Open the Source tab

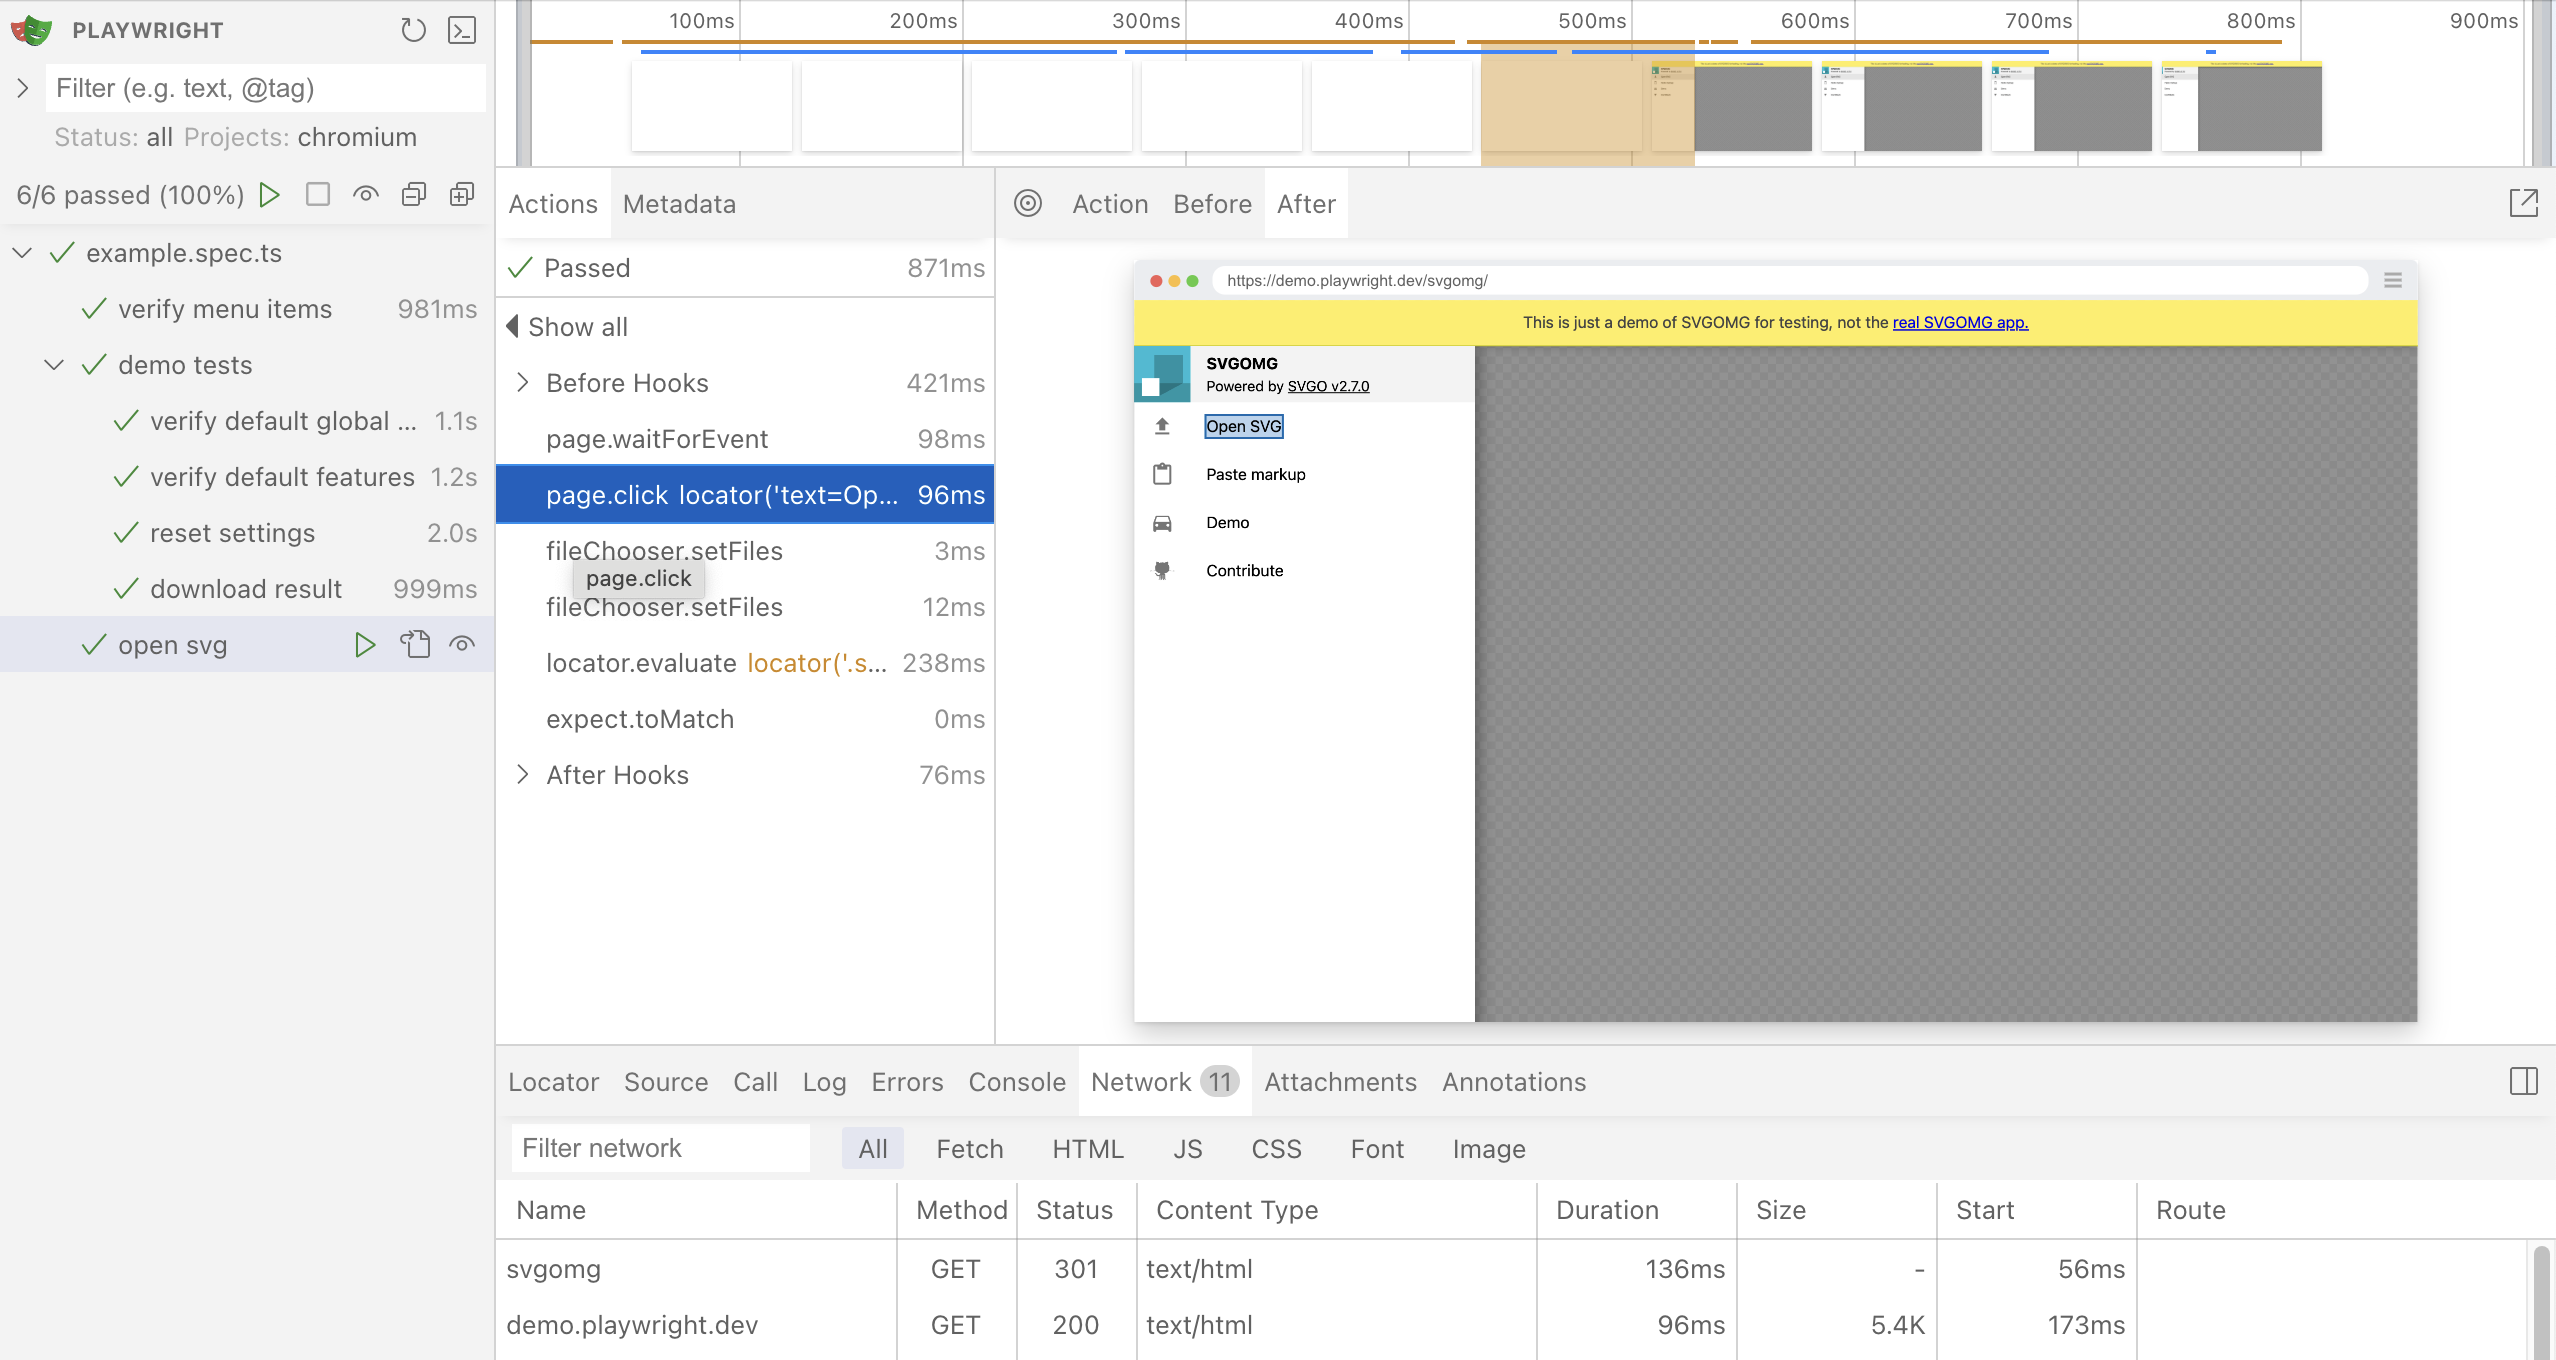pos(666,1082)
